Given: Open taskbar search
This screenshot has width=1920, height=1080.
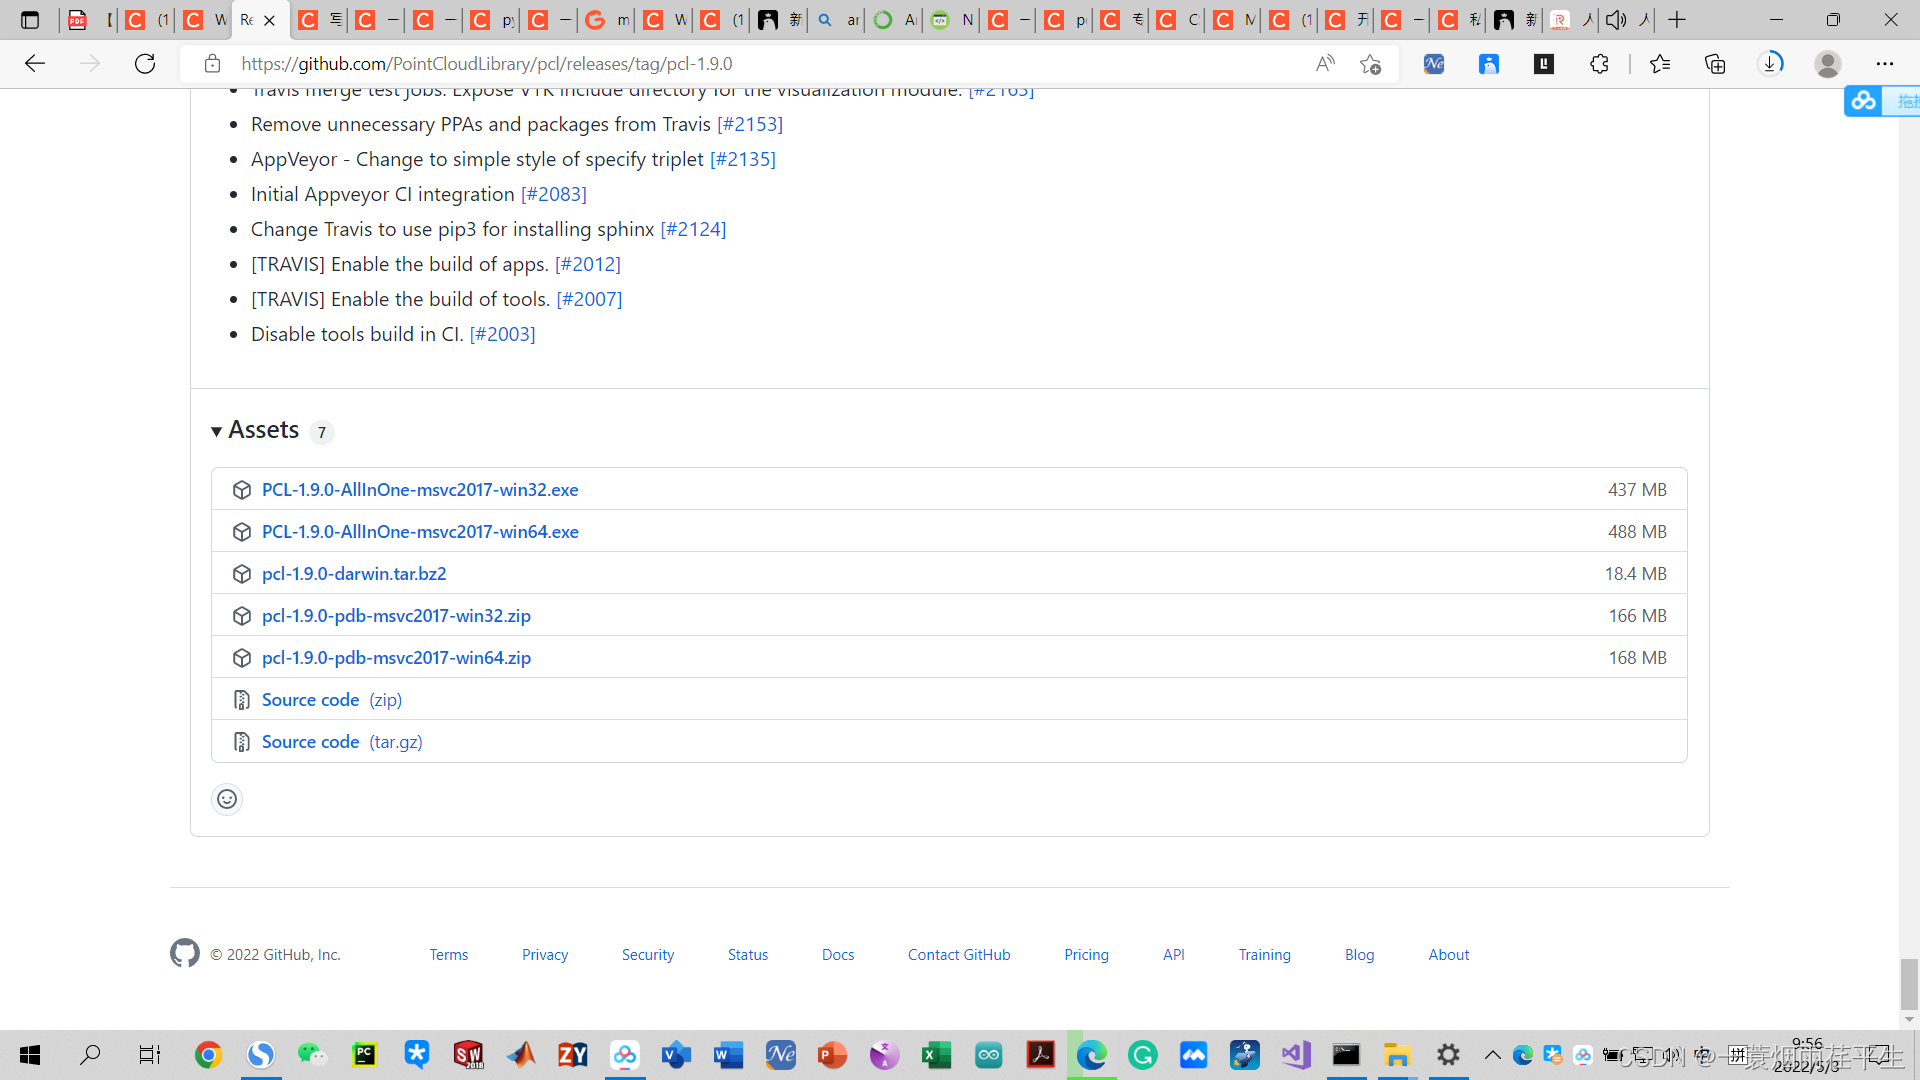Looking at the screenshot, I should 90,1055.
